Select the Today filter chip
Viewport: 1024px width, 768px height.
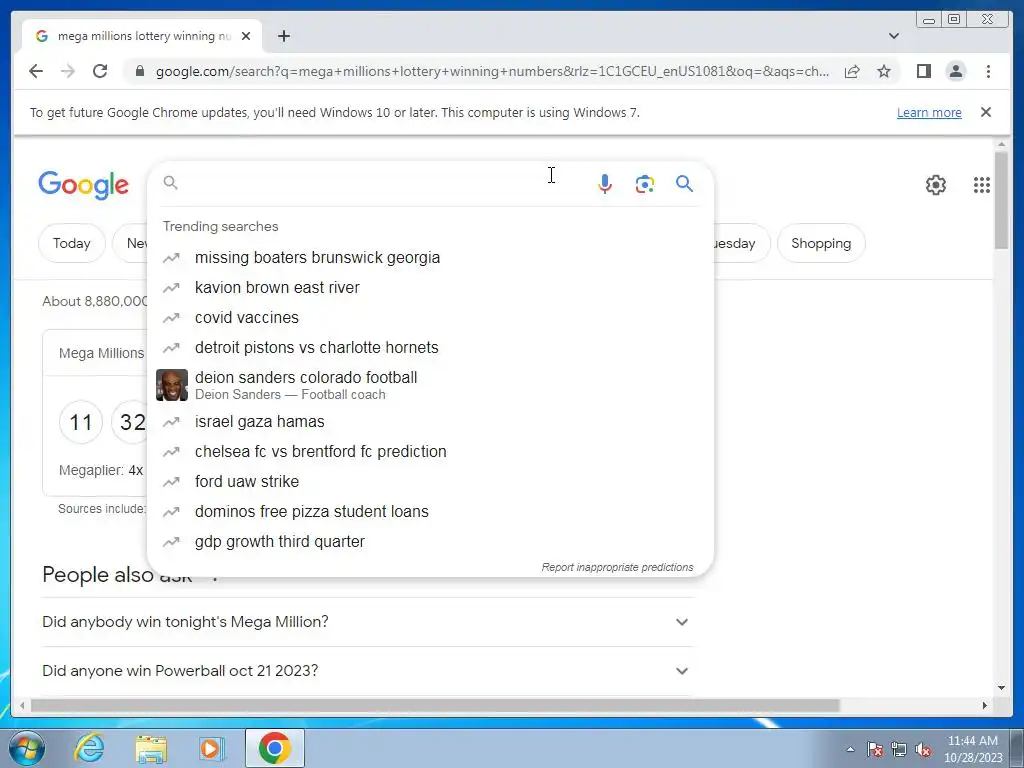(x=71, y=243)
